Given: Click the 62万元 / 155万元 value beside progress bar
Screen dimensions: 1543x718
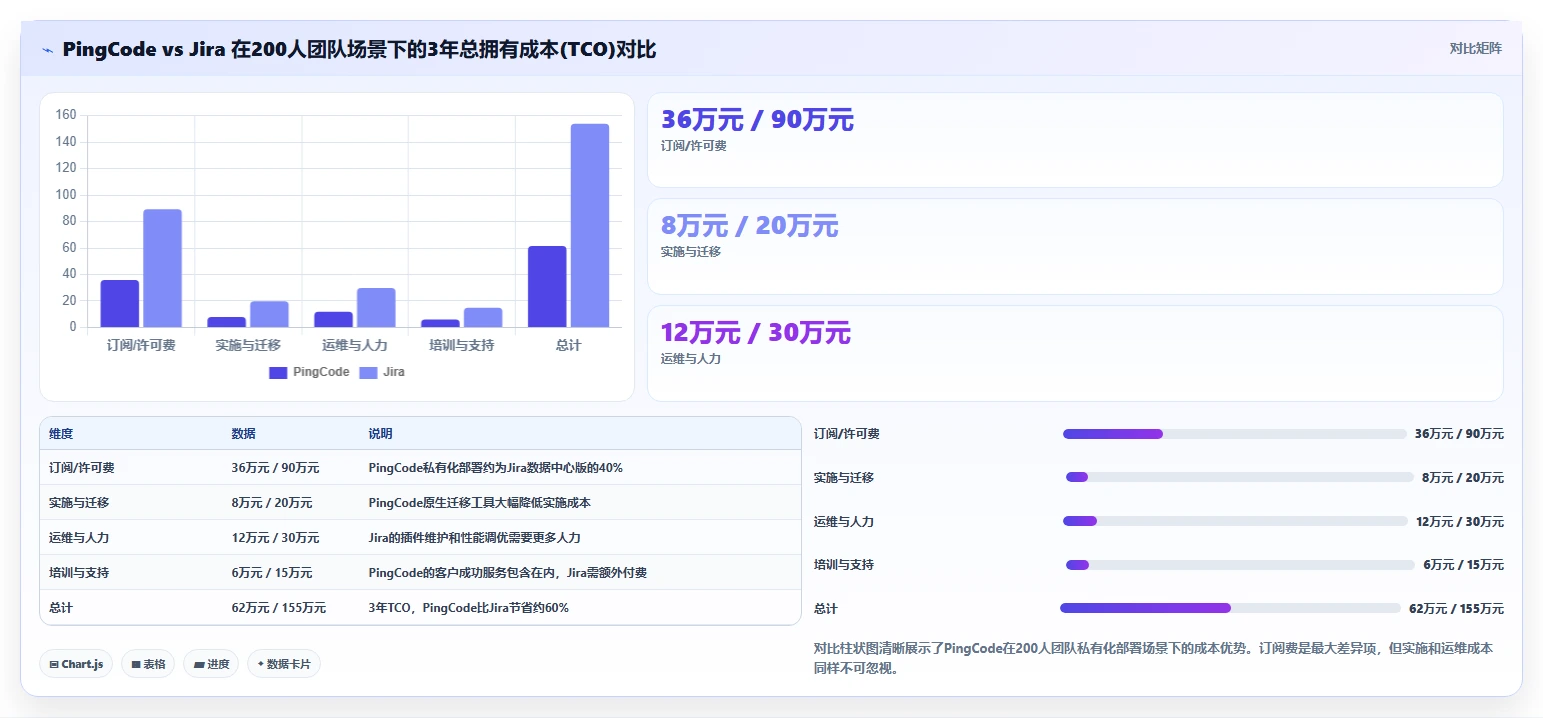Looking at the screenshot, I should [1456, 609].
